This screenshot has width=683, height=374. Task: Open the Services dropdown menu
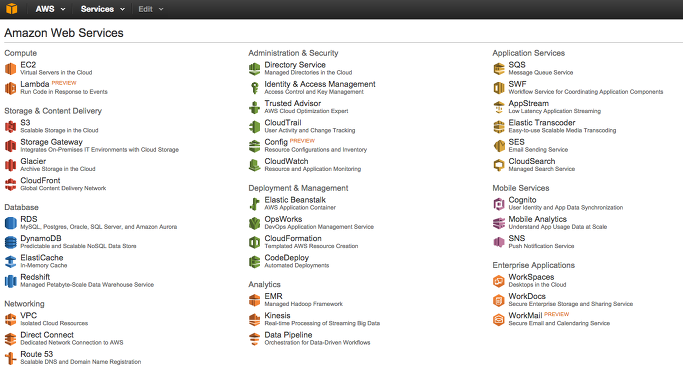[102, 9]
